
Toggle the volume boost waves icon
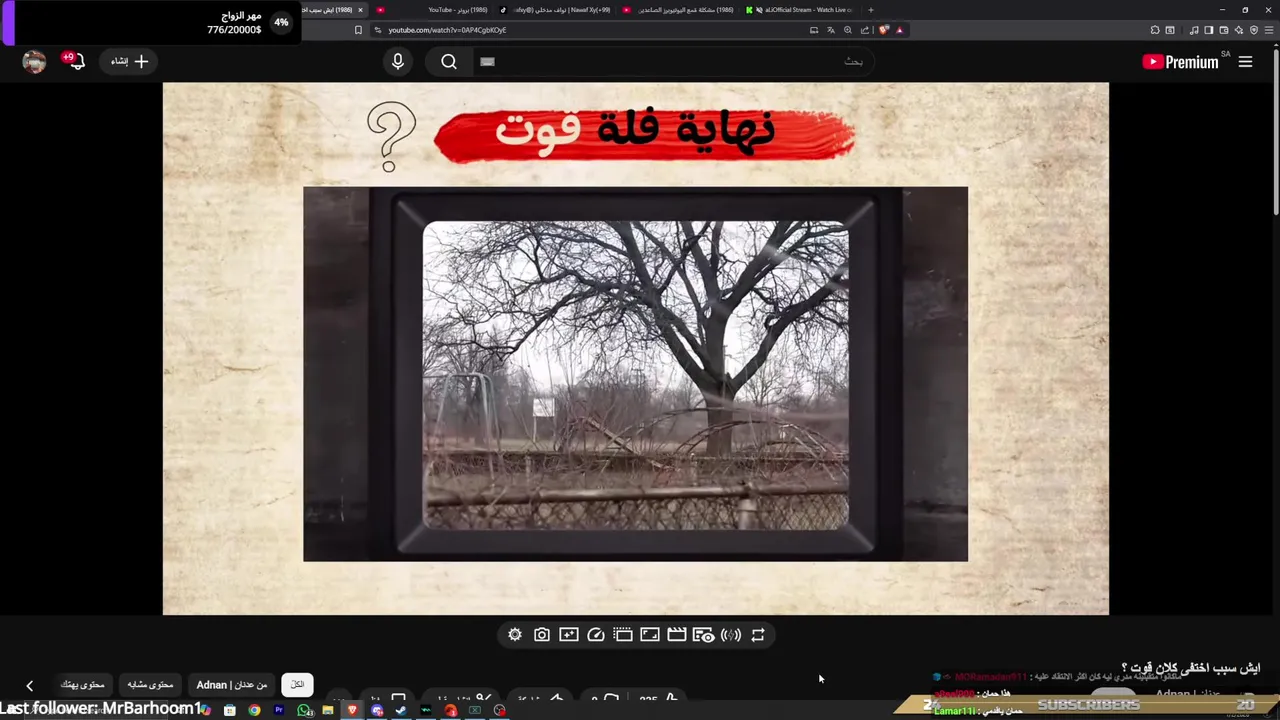pyautogui.click(x=731, y=635)
